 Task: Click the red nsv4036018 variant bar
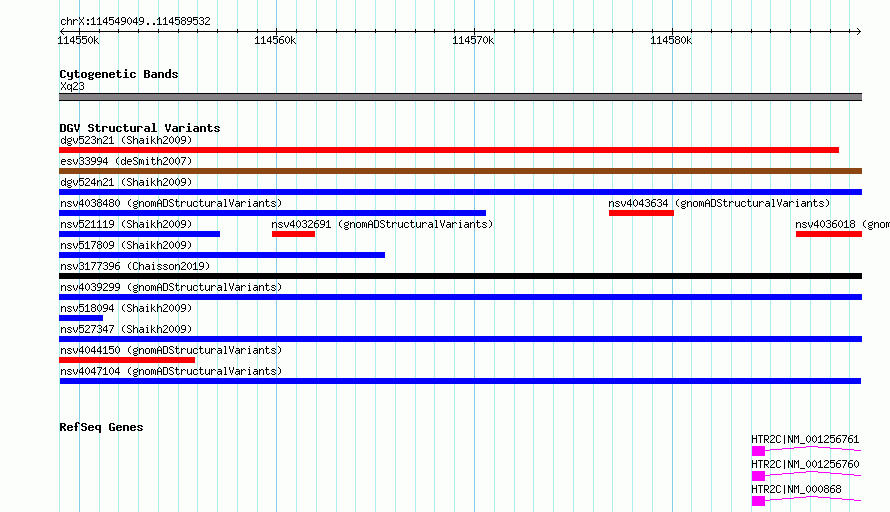pos(829,234)
